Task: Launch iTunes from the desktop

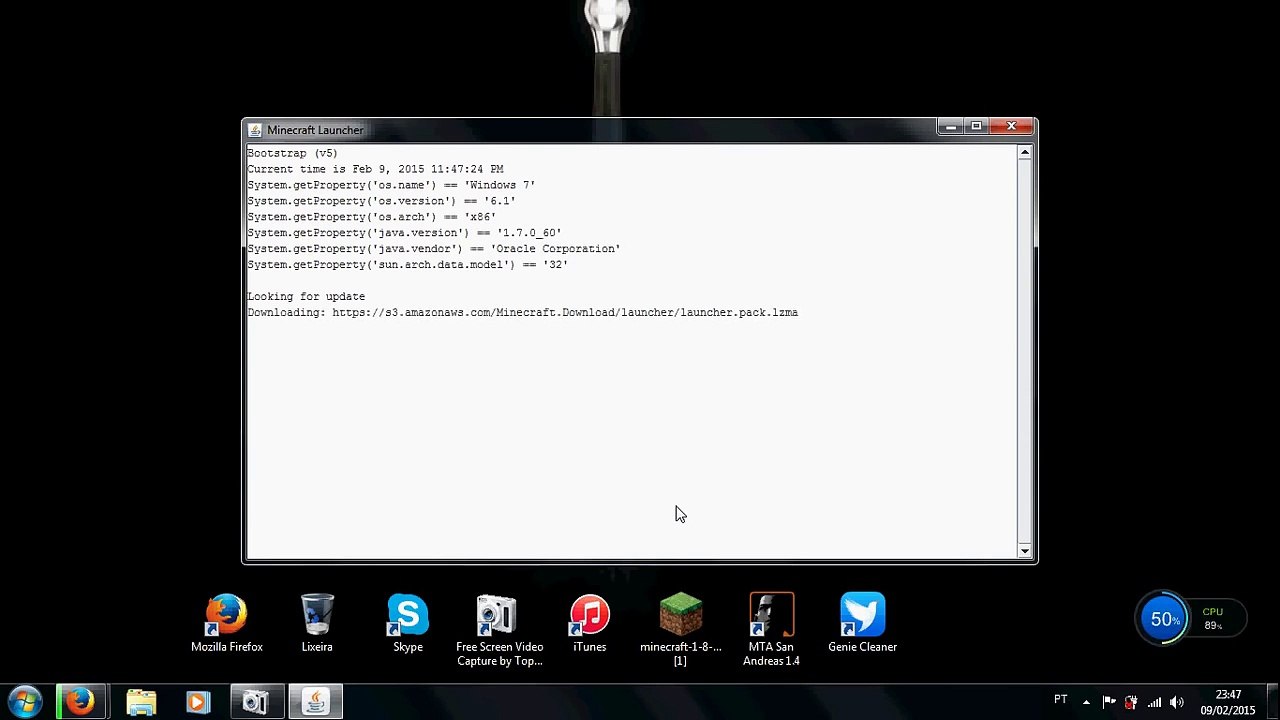Action: click(x=590, y=623)
